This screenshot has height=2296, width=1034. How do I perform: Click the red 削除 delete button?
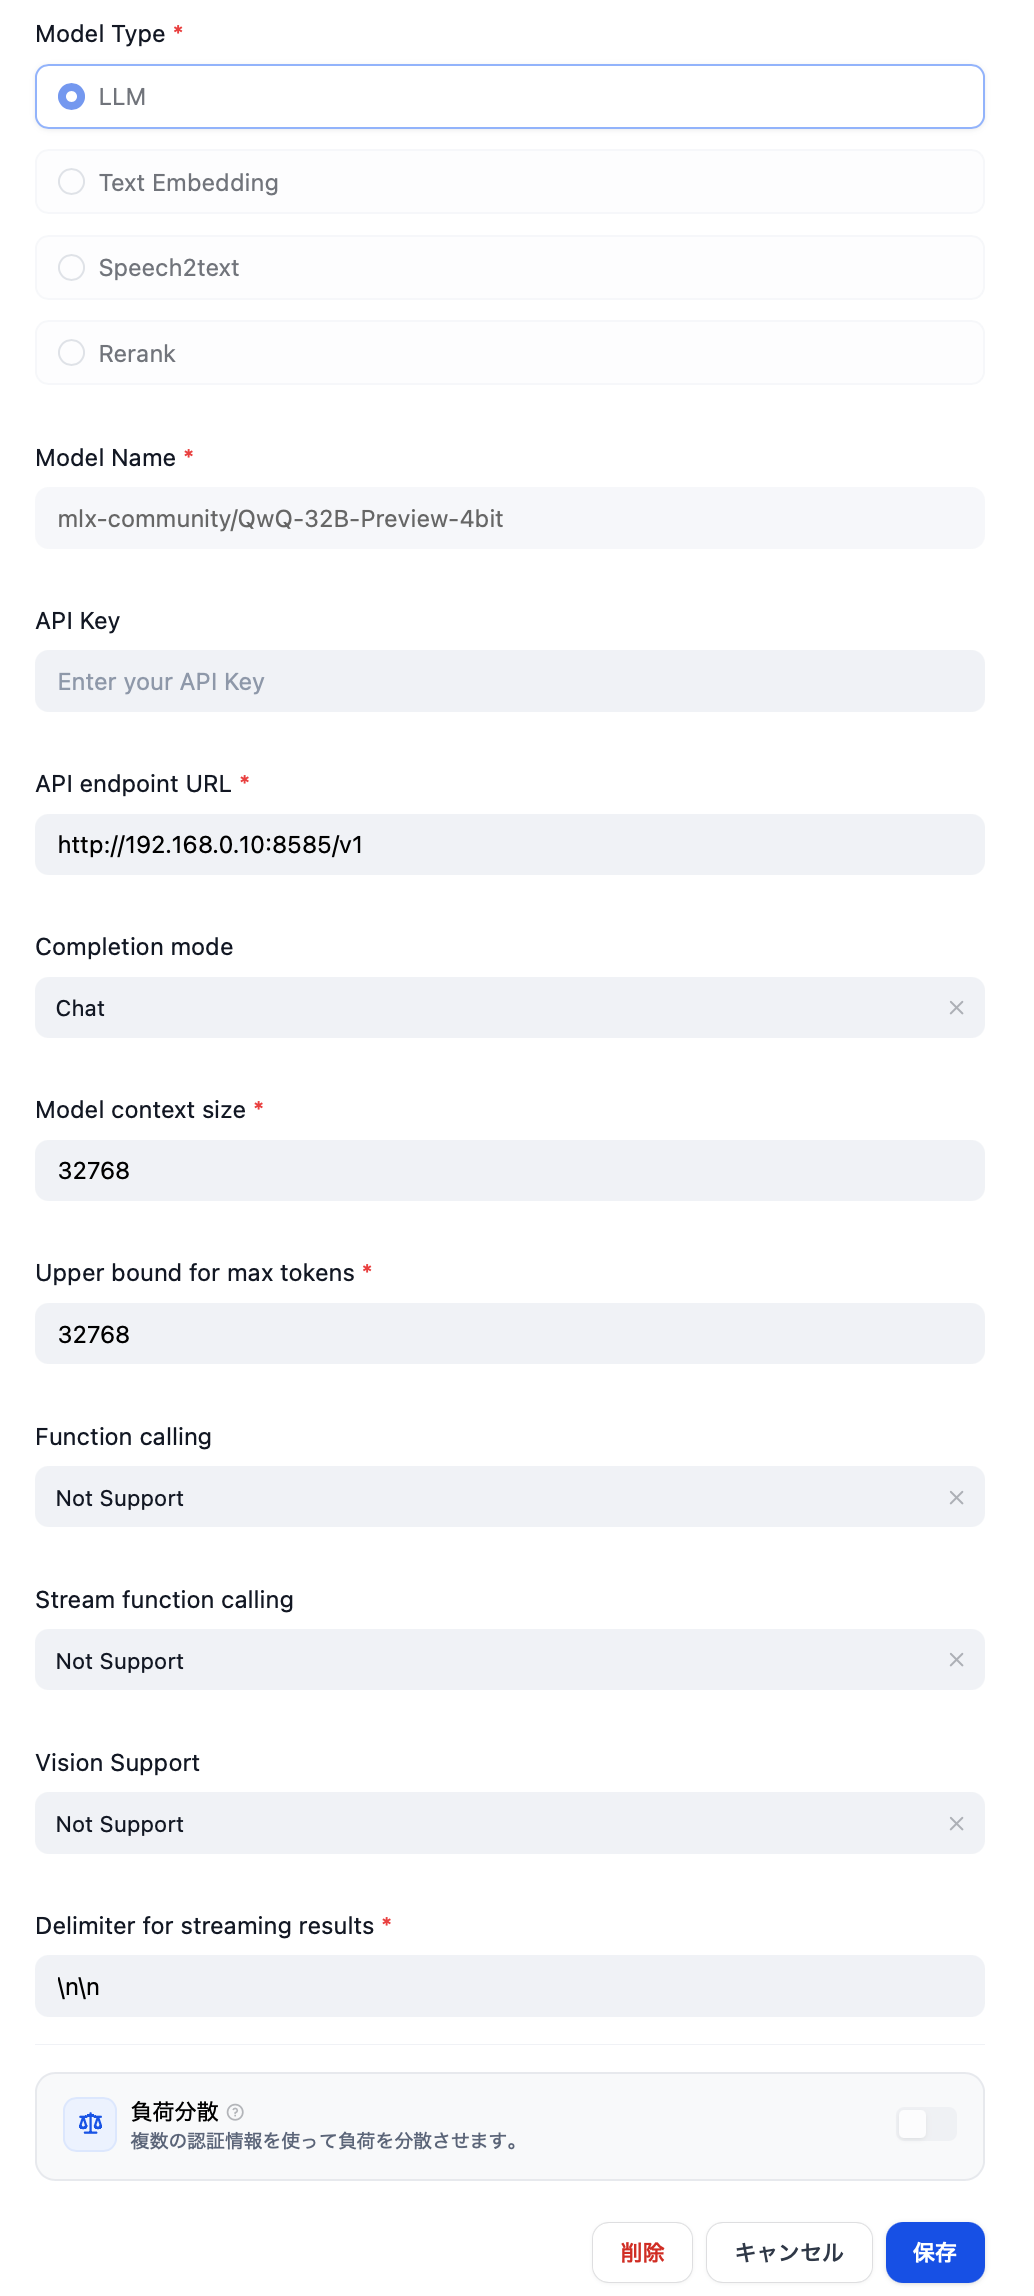(642, 2252)
